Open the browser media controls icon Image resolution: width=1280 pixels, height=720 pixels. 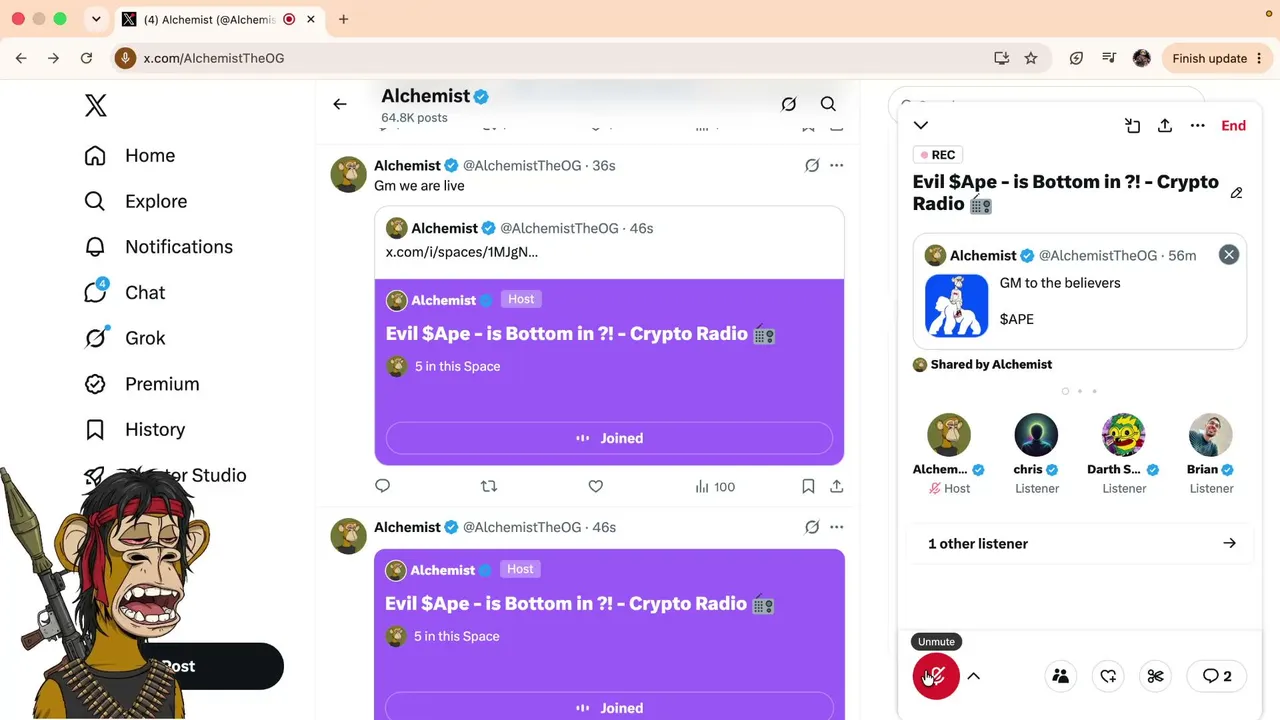[1109, 58]
